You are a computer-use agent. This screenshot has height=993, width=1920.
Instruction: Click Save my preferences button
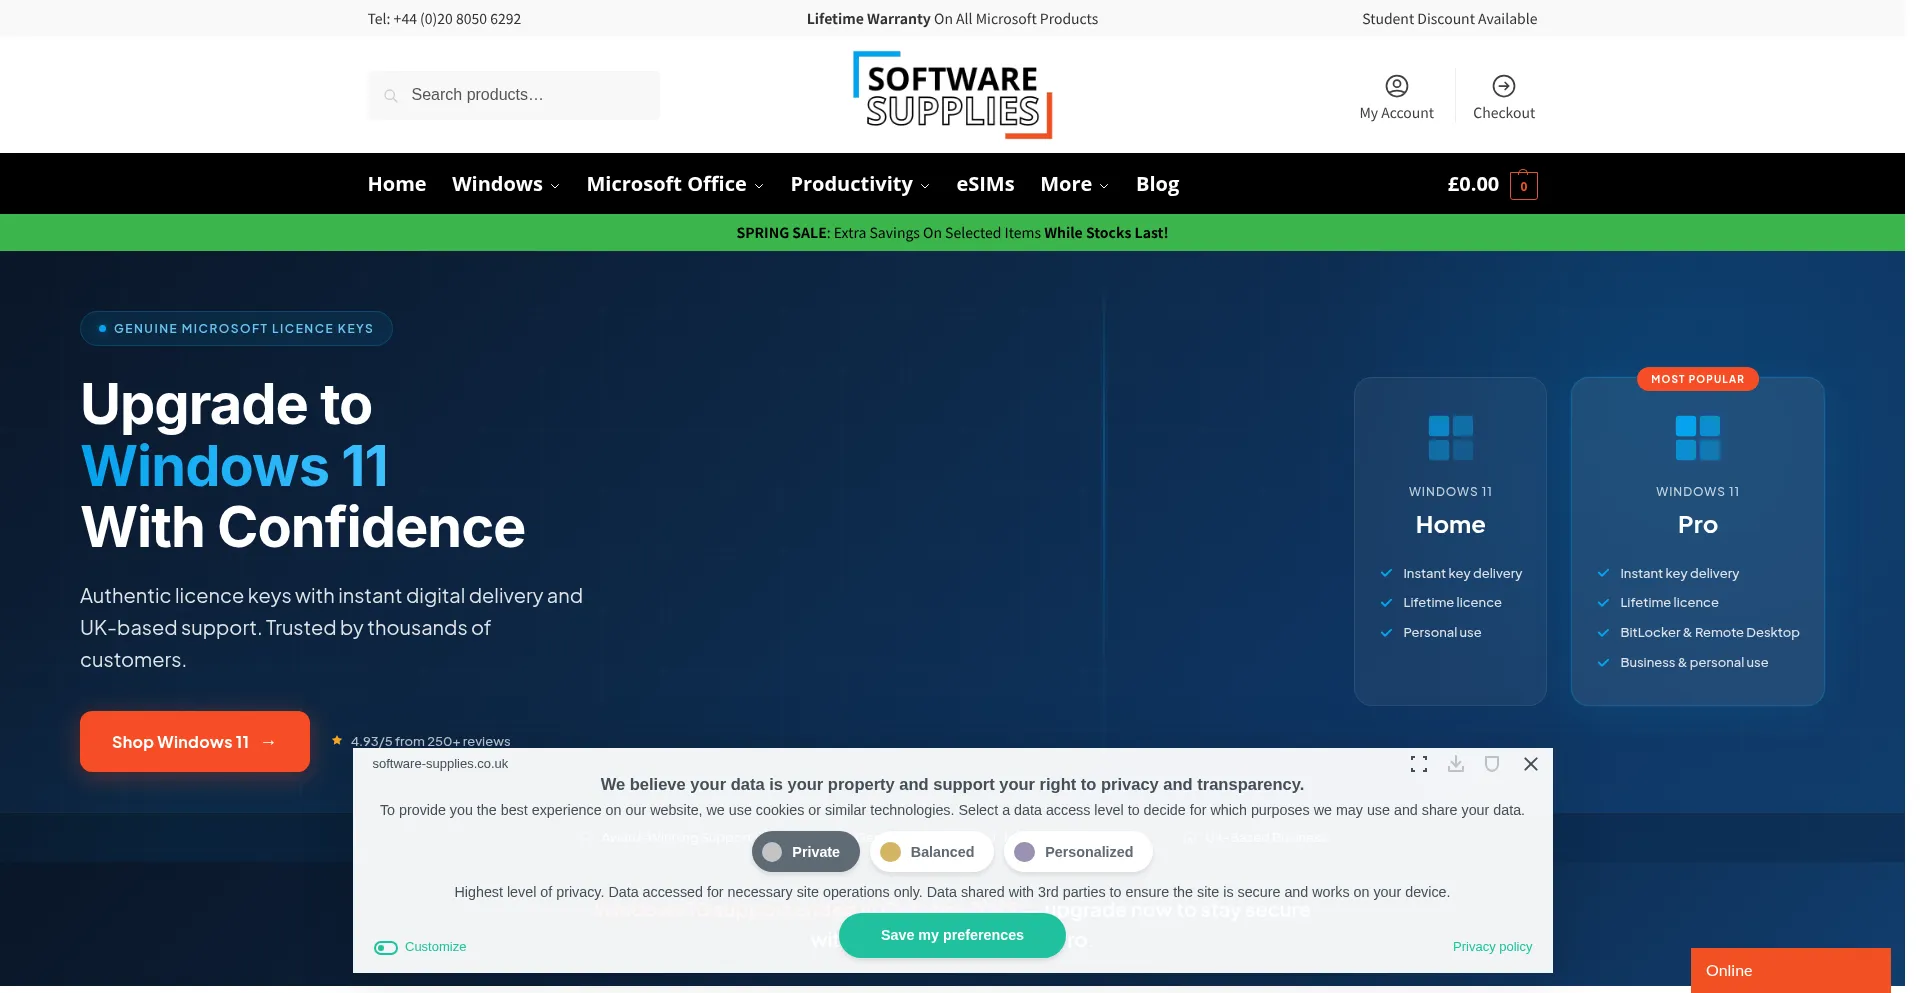(x=952, y=935)
